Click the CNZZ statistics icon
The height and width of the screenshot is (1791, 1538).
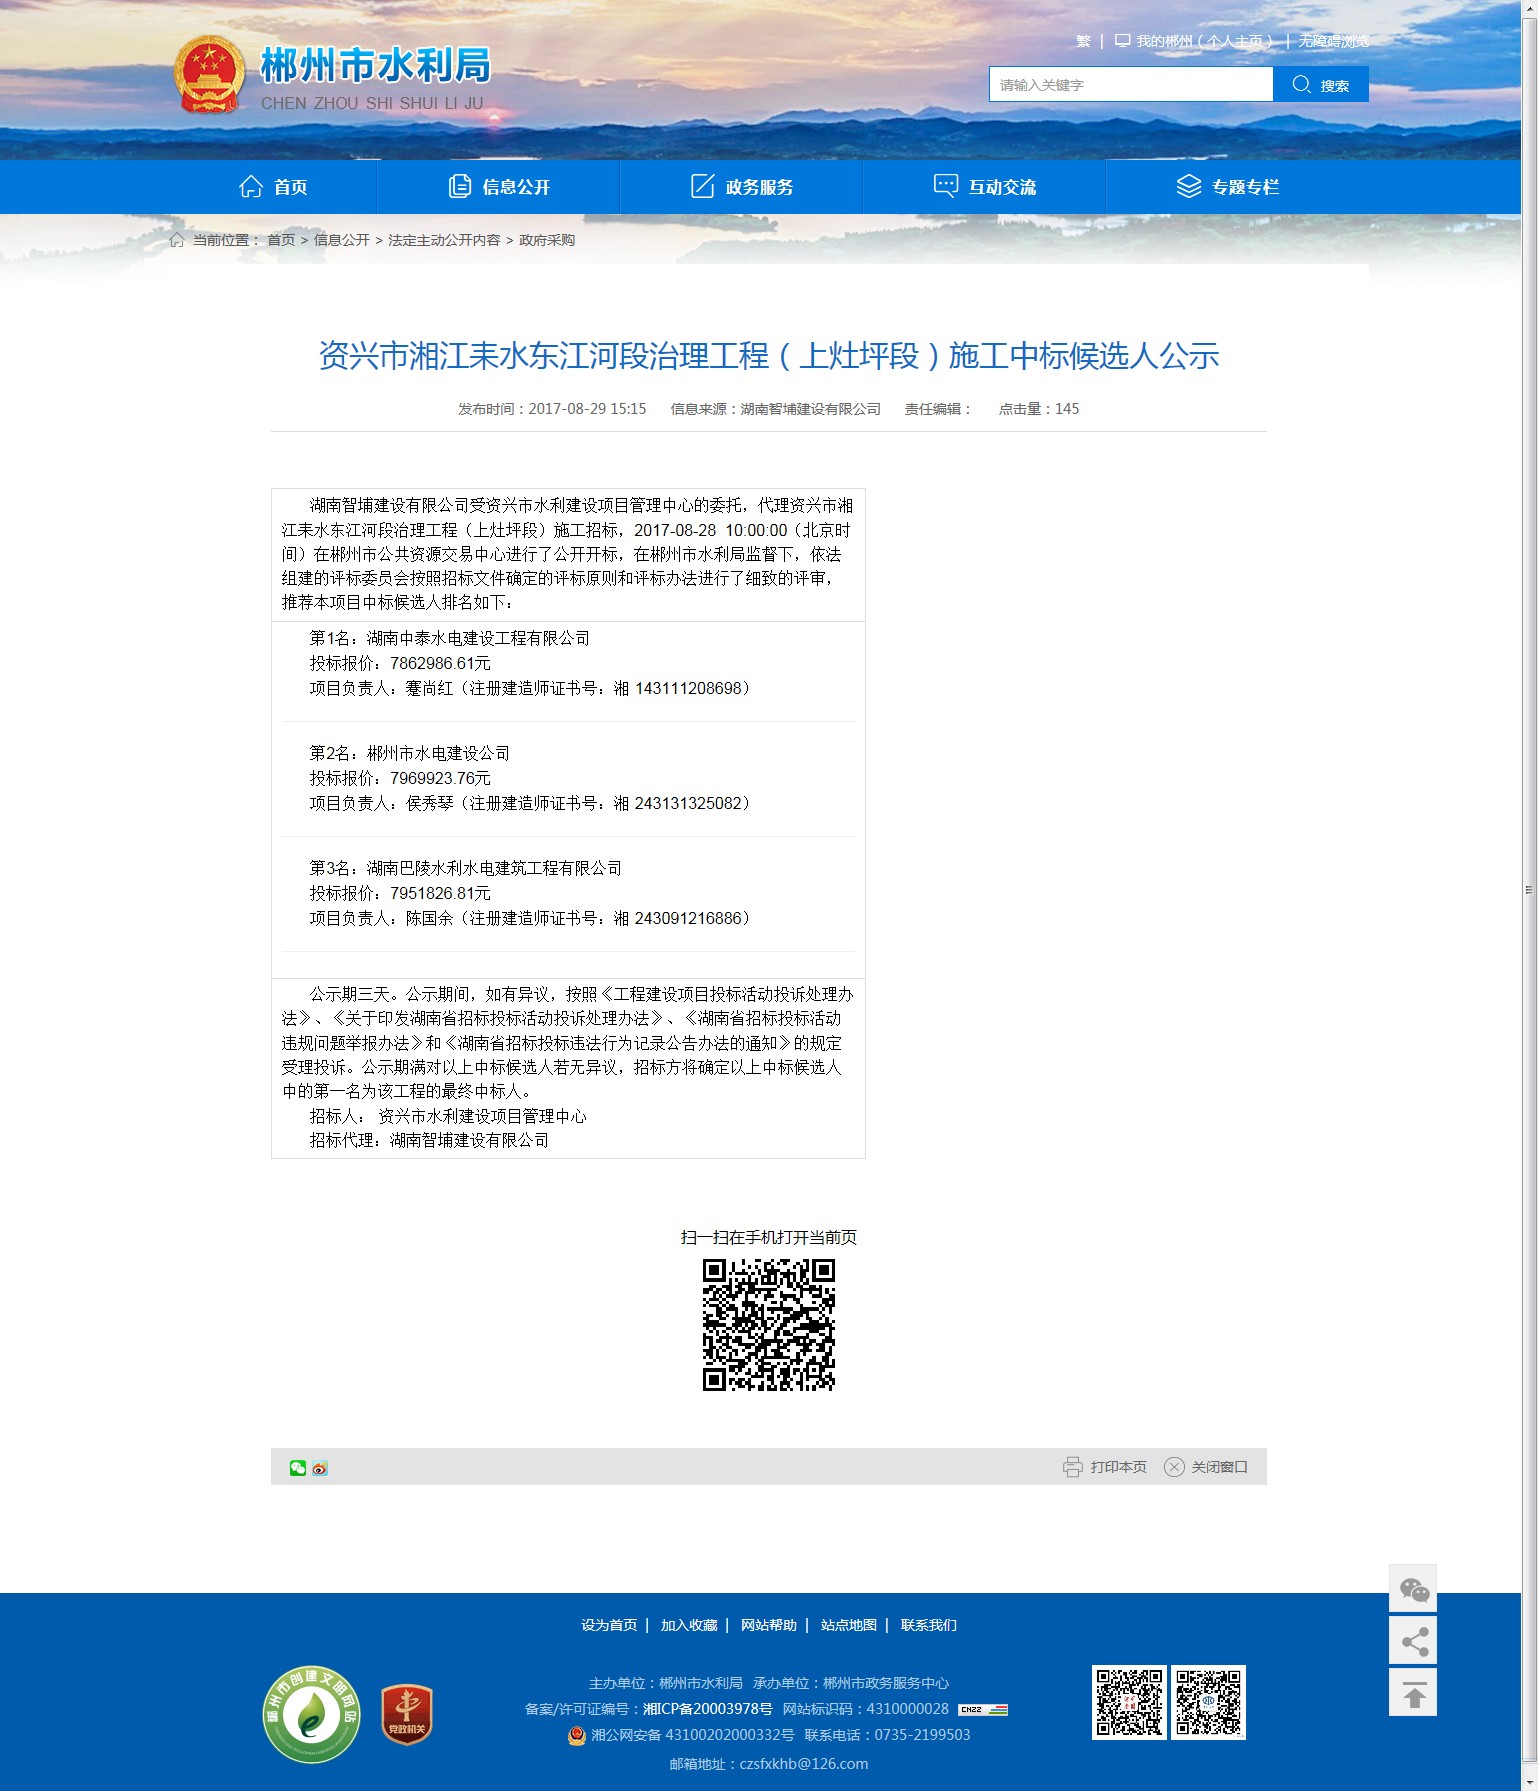[x=983, y=1710]
